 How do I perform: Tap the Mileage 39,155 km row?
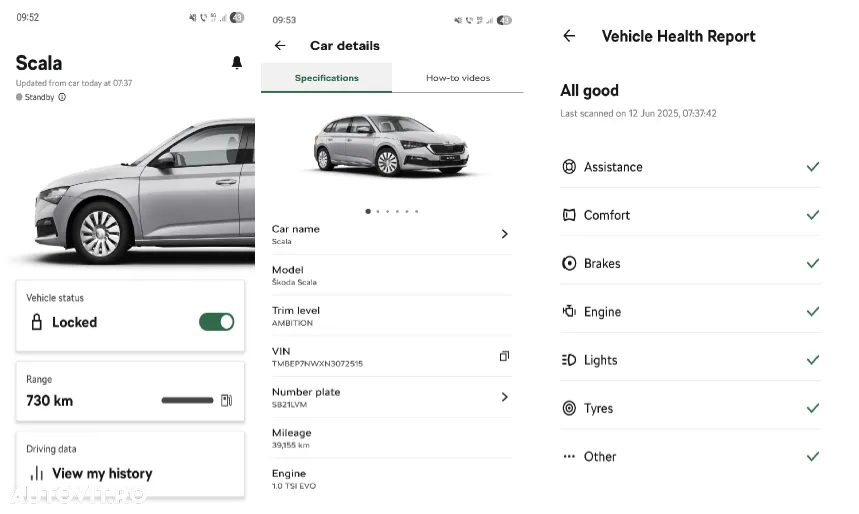392,438
